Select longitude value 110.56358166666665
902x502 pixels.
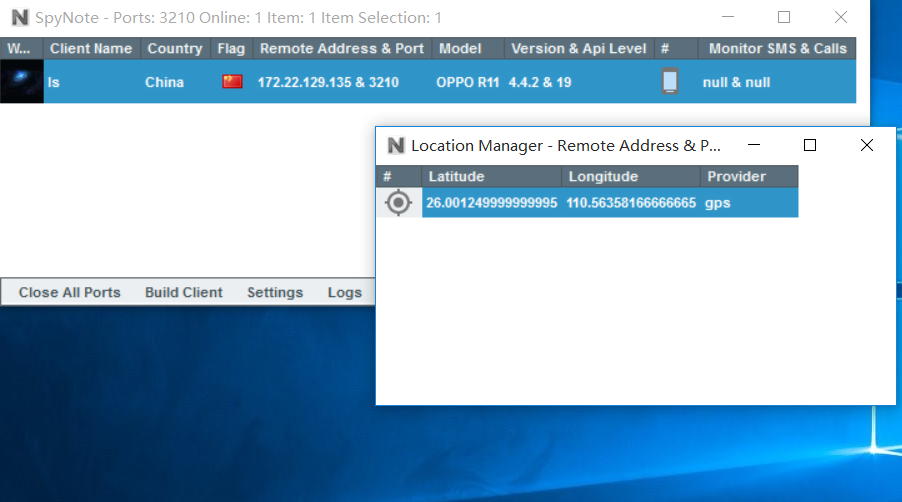click(631, 202)
